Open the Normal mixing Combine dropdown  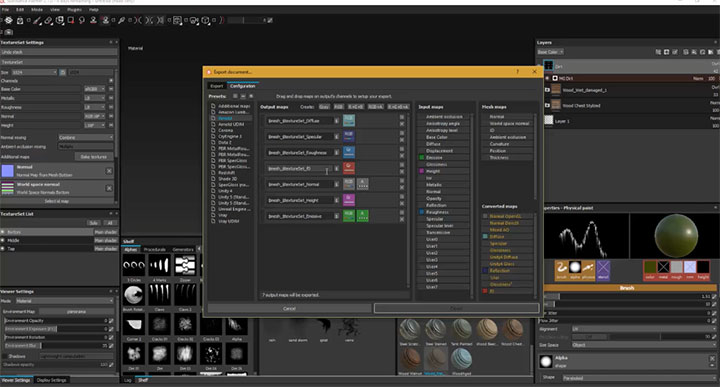85,137
